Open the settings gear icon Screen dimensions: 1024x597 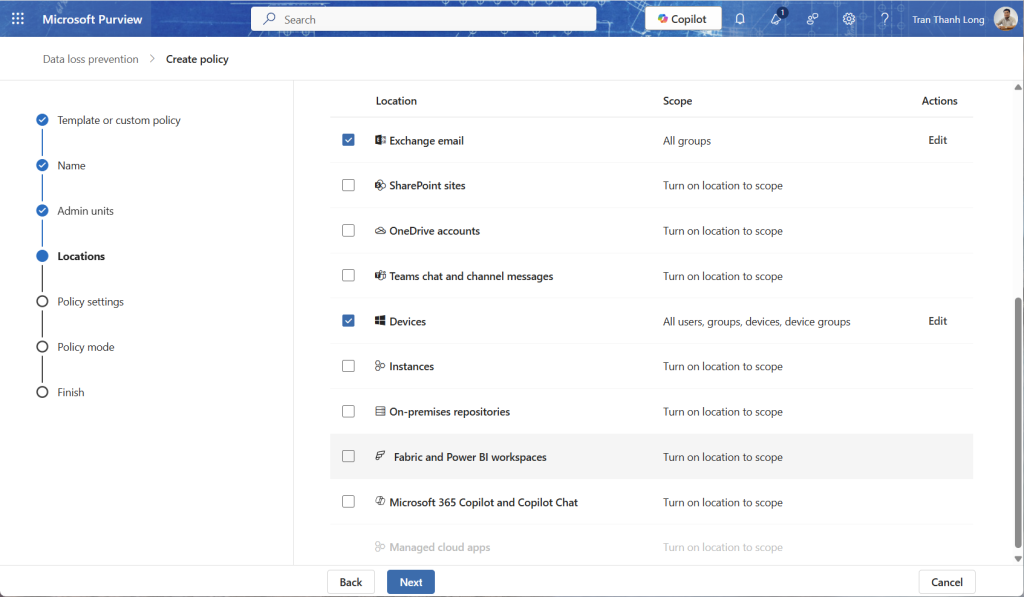tap(848, 19)
